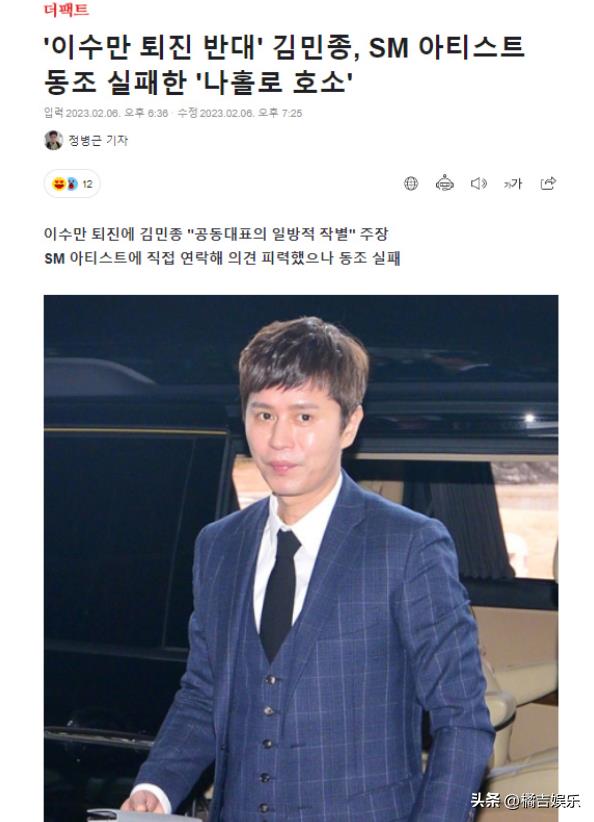Viewport: 594px width, 822px height.
Task: Click the 입력 2023.02.06 timestamp
Action: (106, 113)
